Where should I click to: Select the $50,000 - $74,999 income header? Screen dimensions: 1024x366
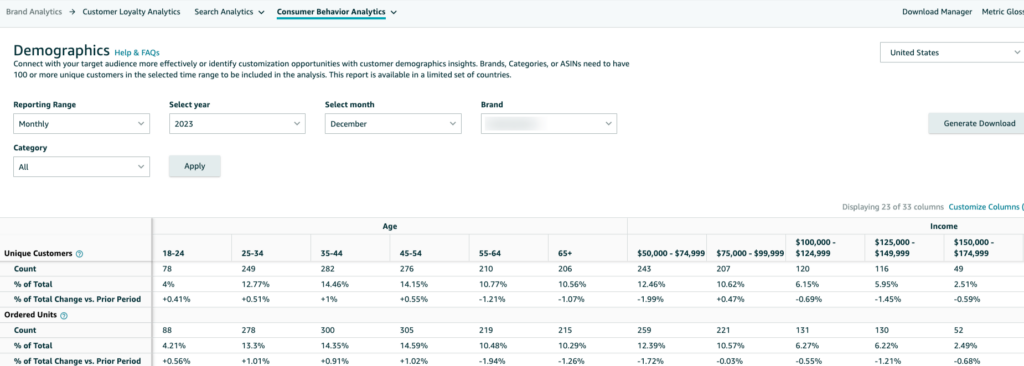[671, 253]
